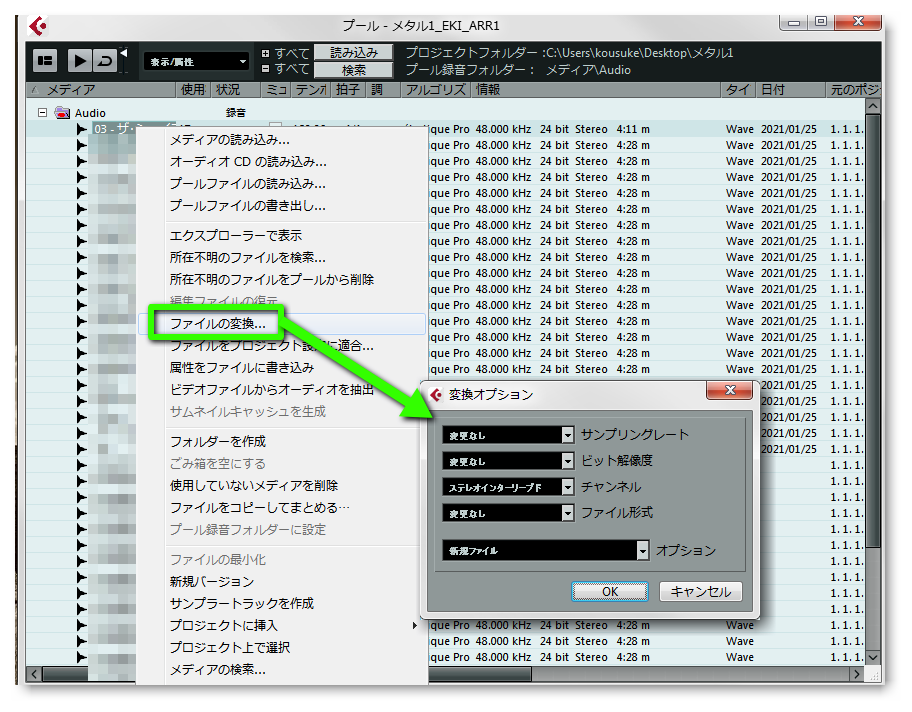
Task: Expand all entries using the + すべて control
Action: click(267, 52)
